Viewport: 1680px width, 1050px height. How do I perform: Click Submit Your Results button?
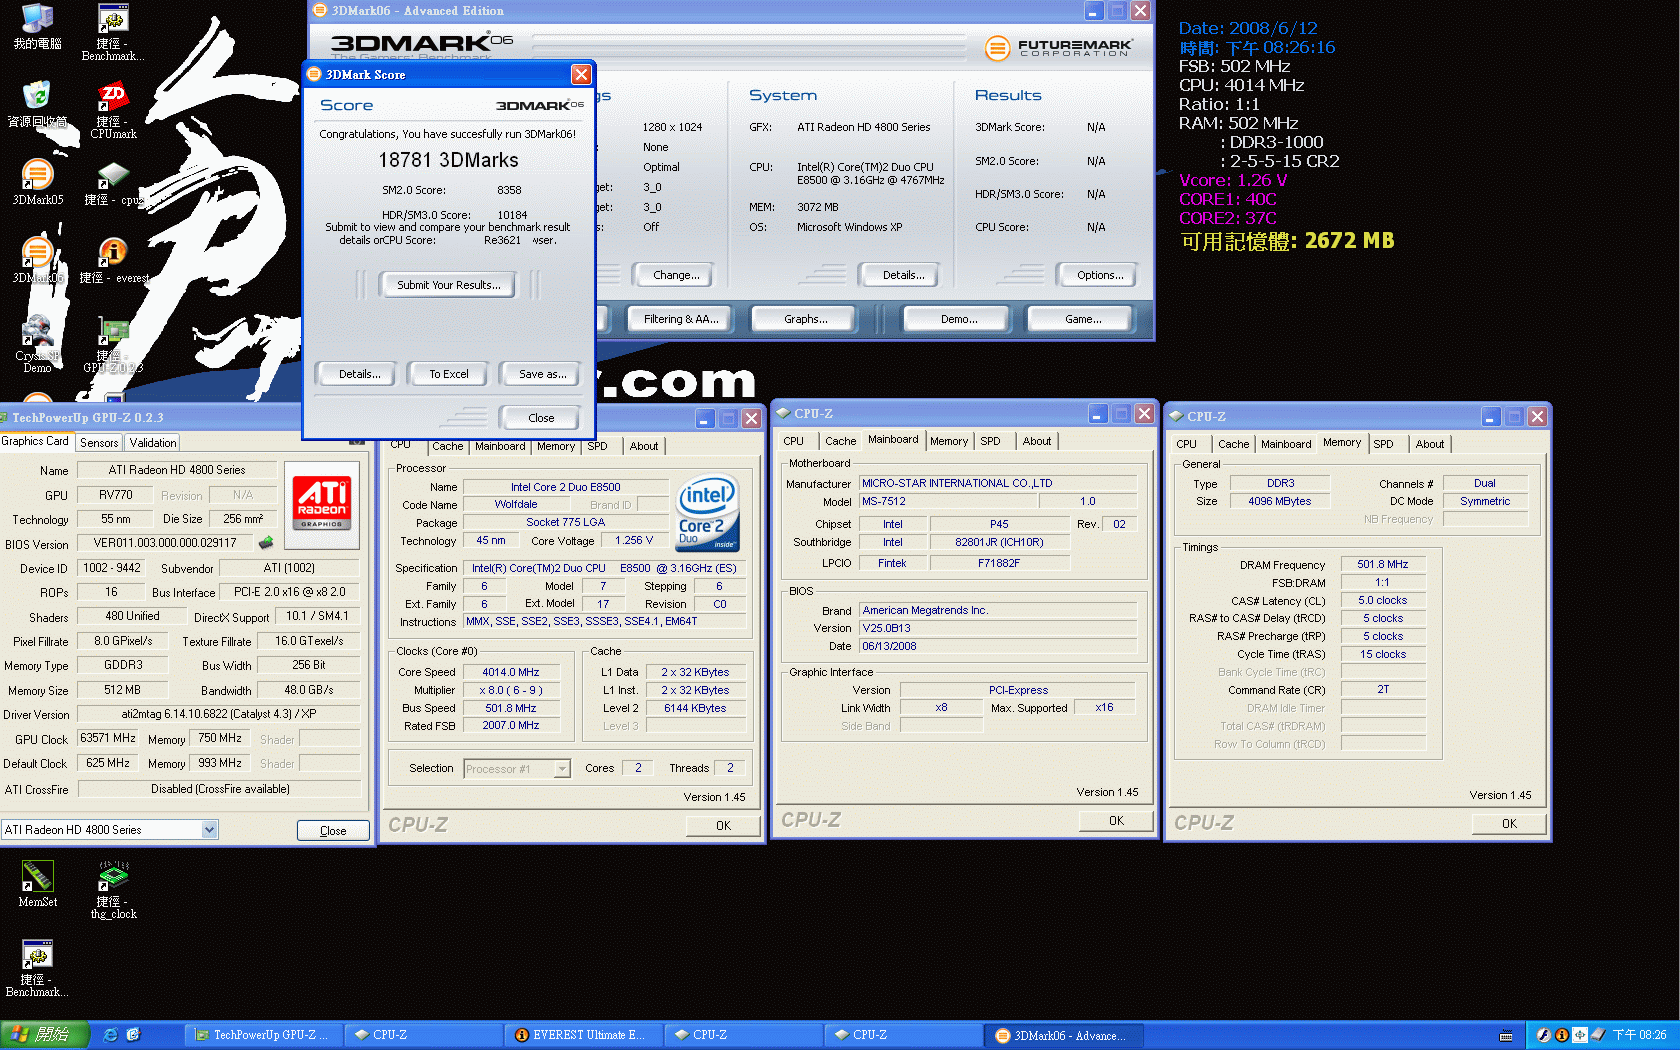(x=449, y=285)
